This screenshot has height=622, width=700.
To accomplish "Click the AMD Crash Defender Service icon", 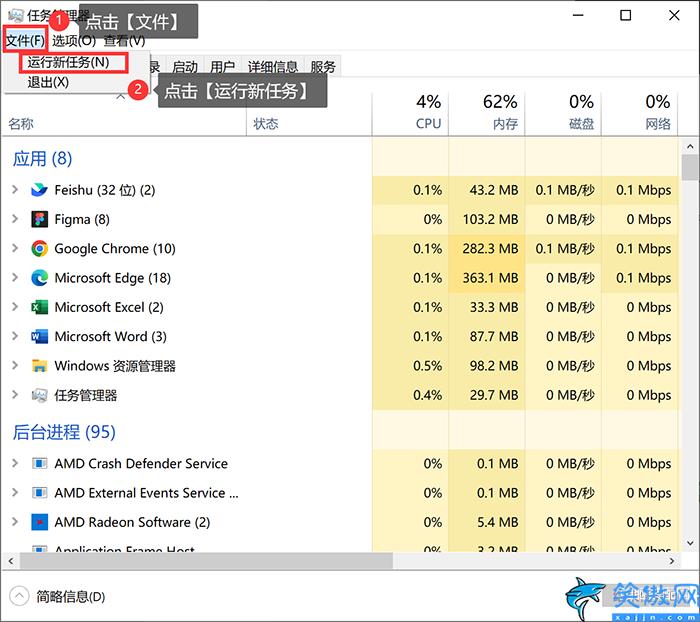I will [39, 463].
